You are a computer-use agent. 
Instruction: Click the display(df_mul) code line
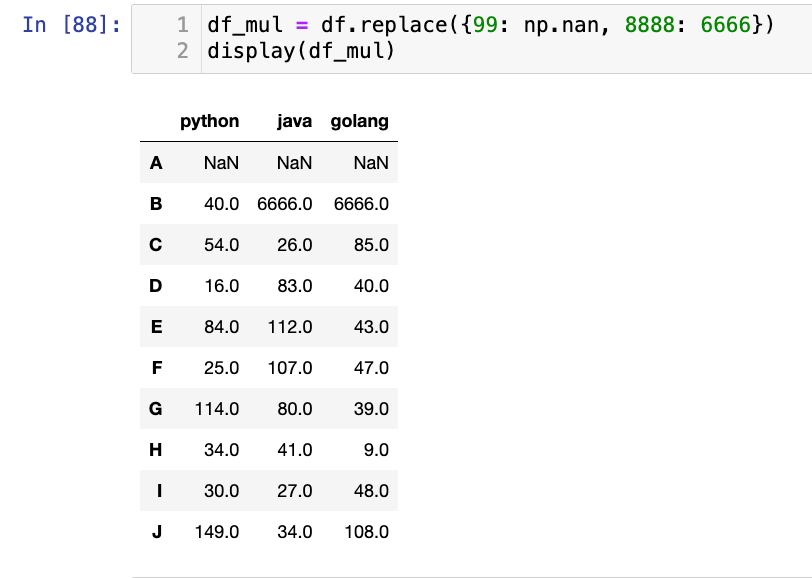[x=301, y=50]
